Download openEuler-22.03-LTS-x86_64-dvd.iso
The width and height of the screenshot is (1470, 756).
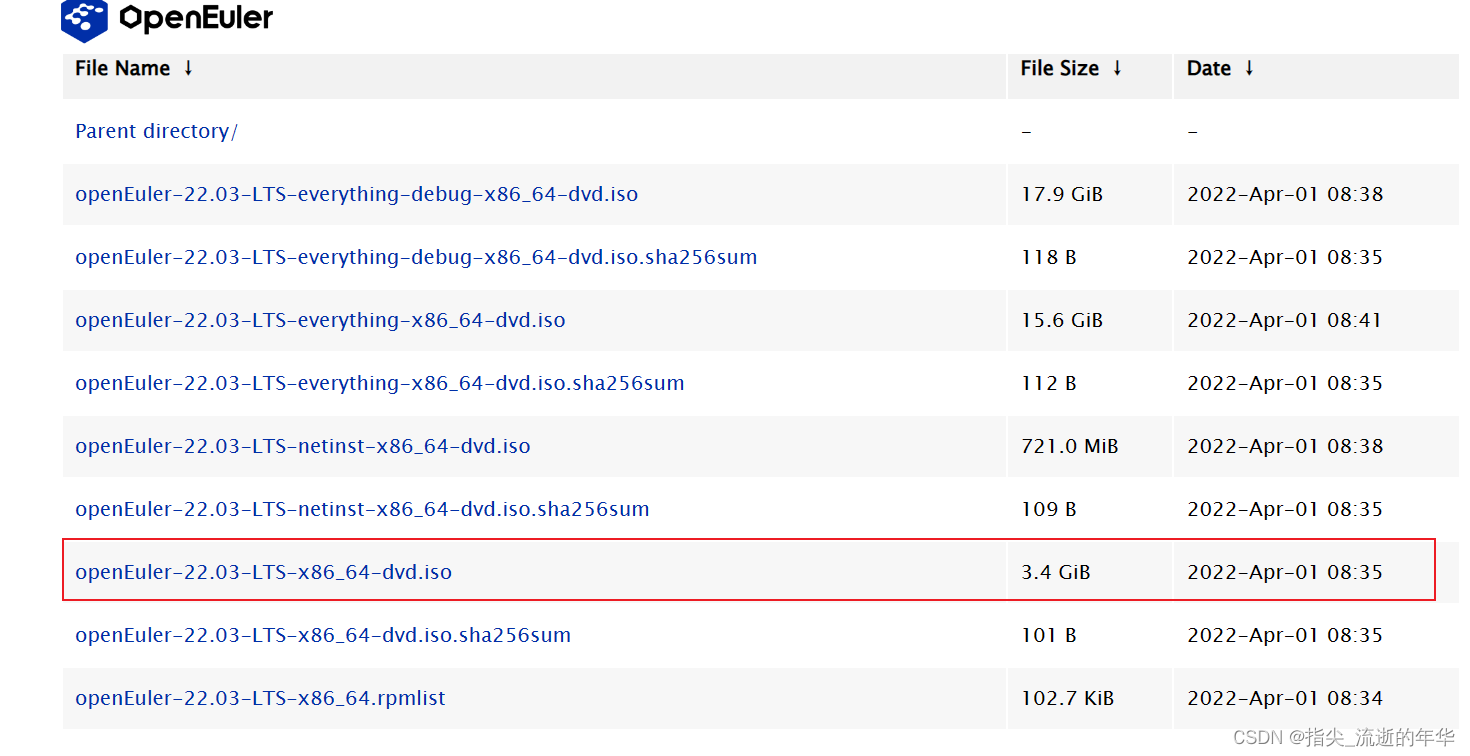point(264,572)
